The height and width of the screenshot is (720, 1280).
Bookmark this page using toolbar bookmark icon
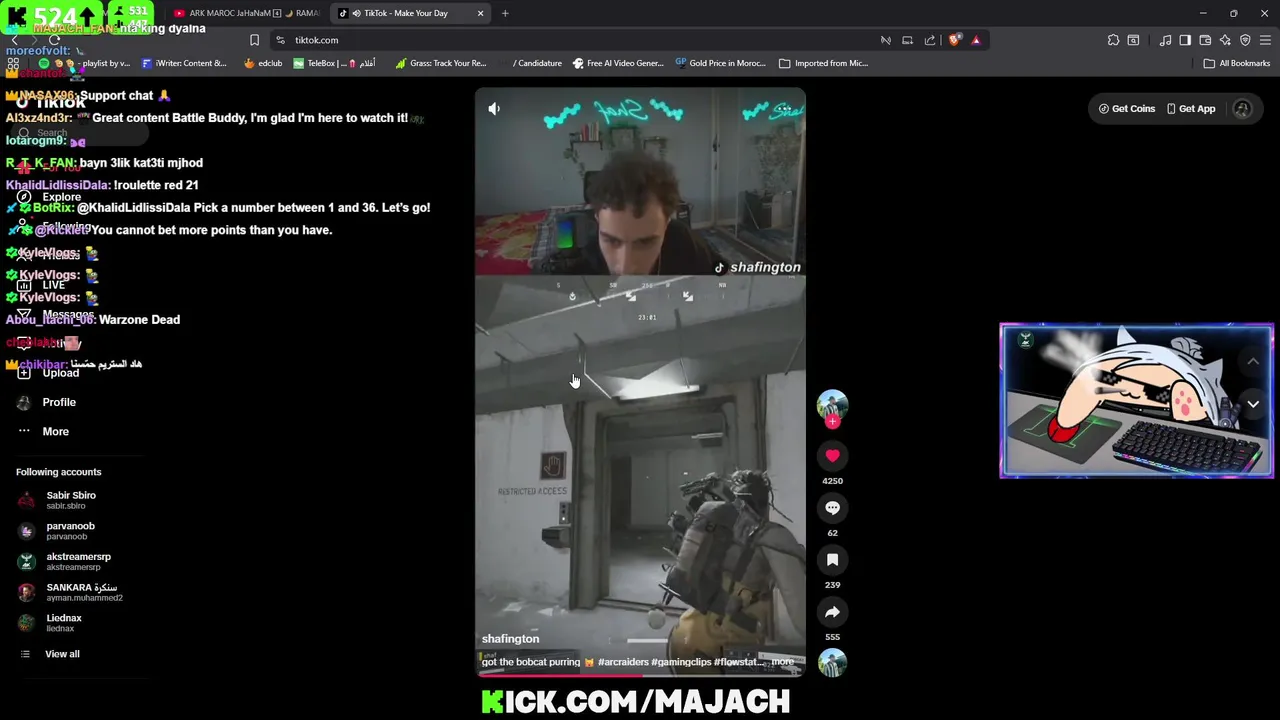[254, 40]
